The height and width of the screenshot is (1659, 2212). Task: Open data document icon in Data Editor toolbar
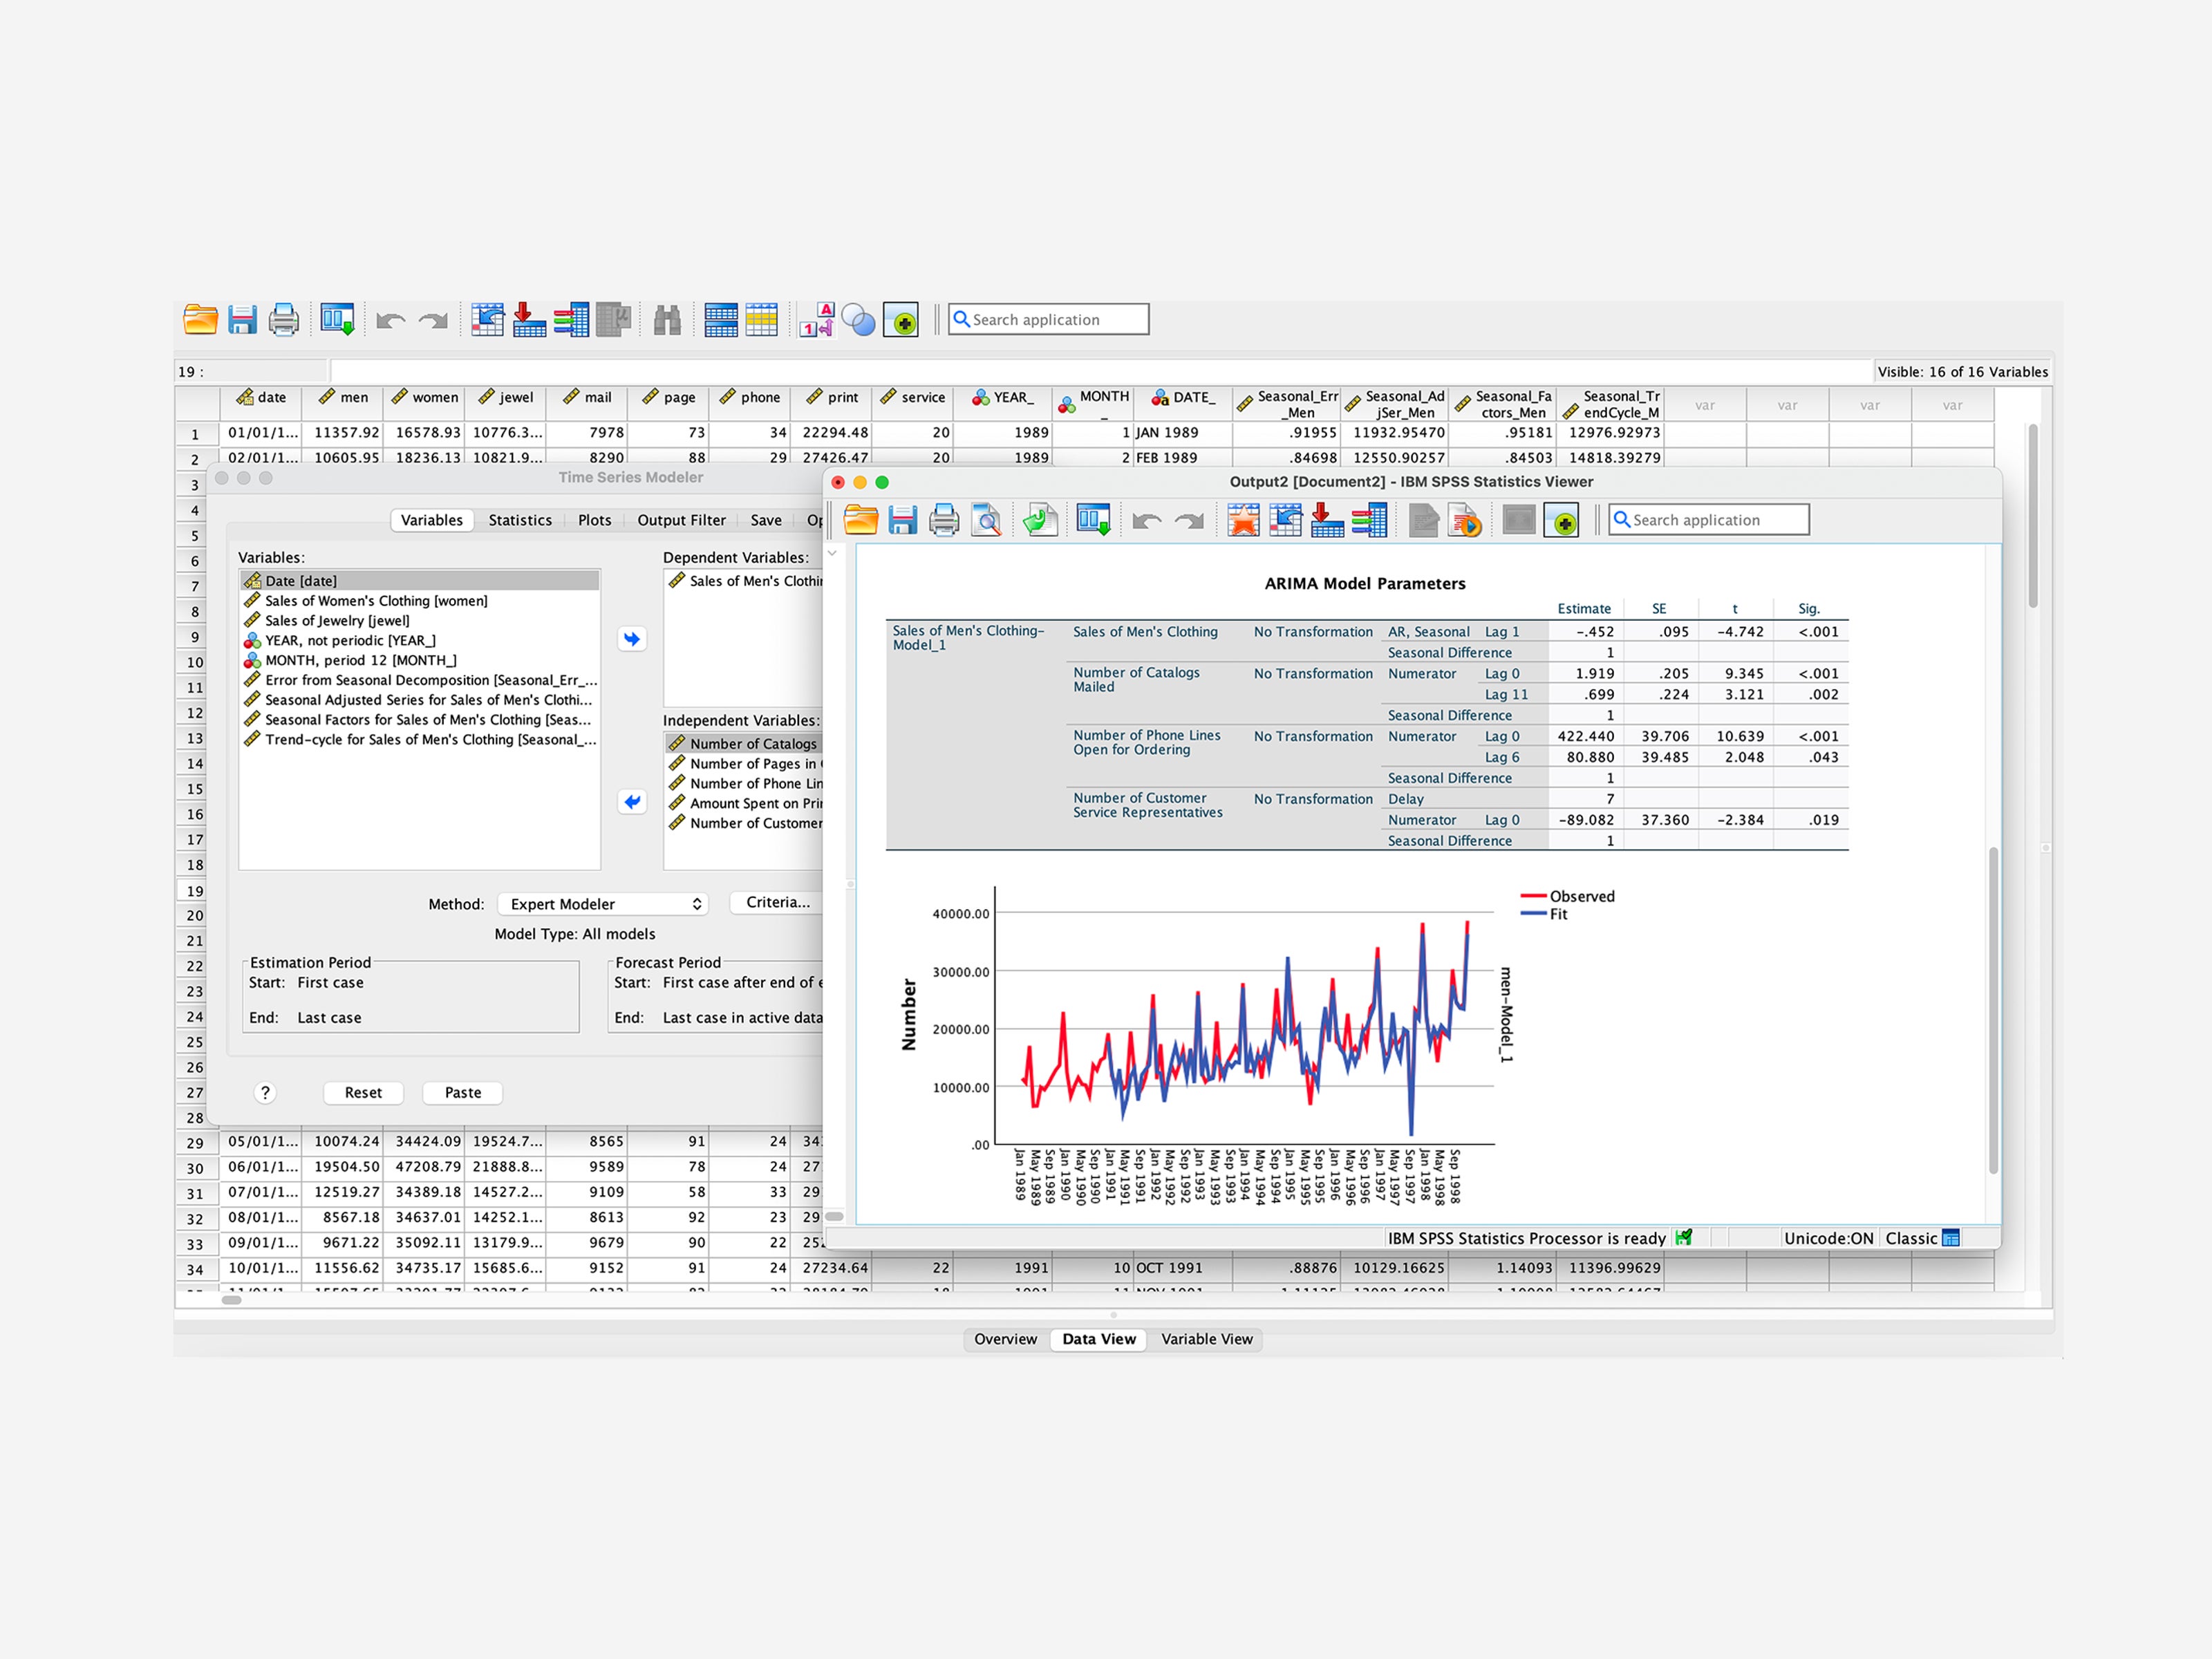coord(200,320)
